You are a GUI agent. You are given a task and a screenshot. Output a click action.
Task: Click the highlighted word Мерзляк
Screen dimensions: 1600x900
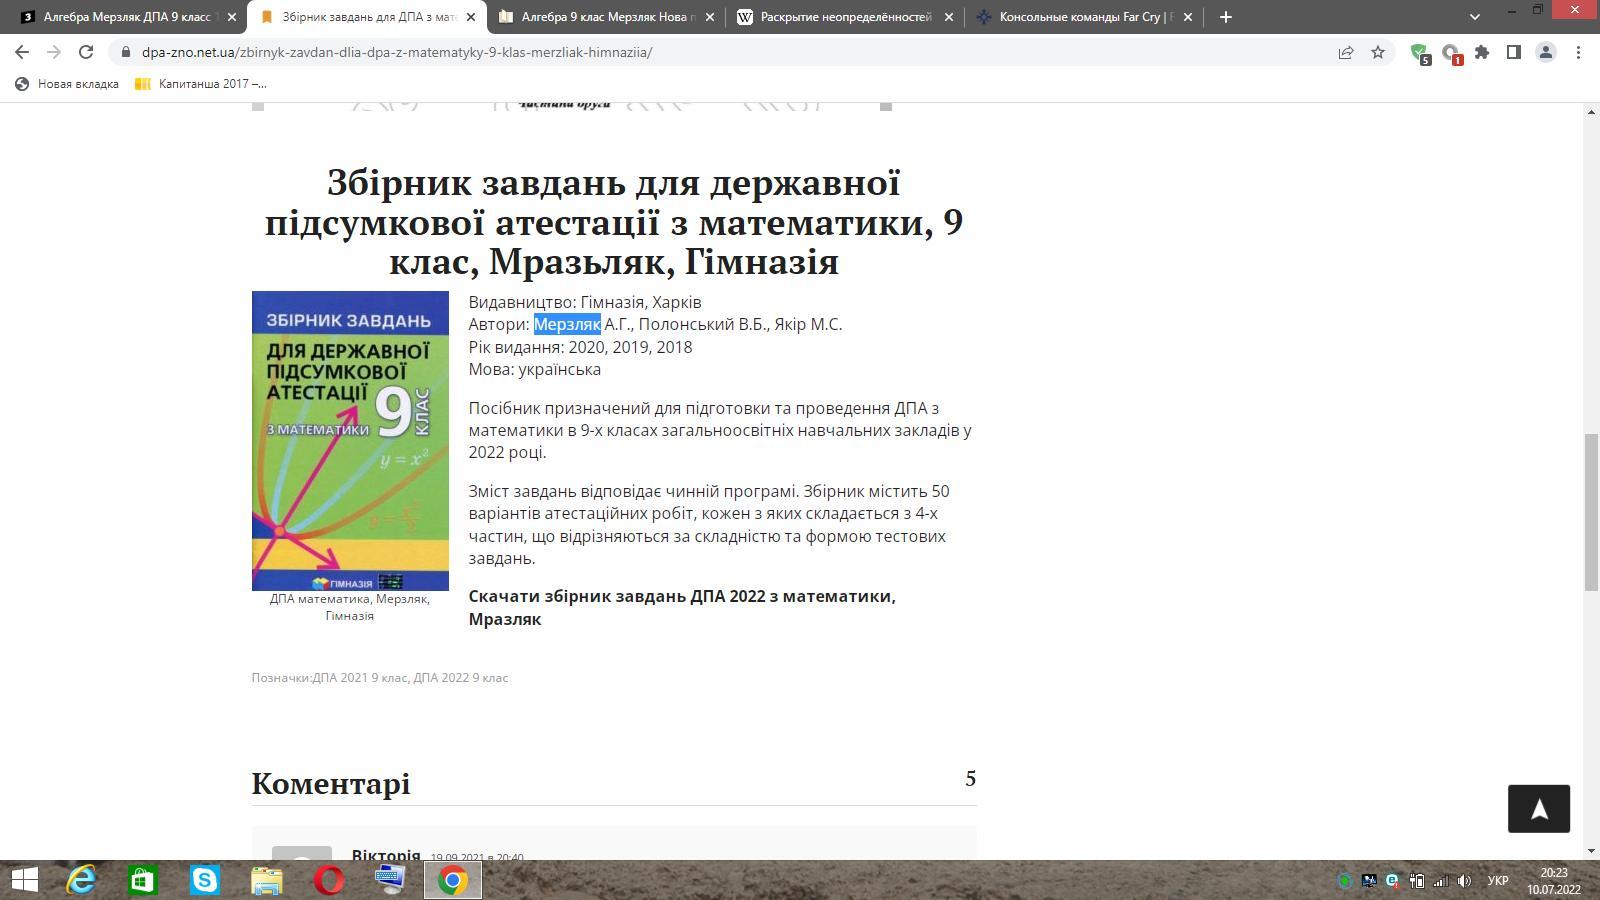pos(567,324)
